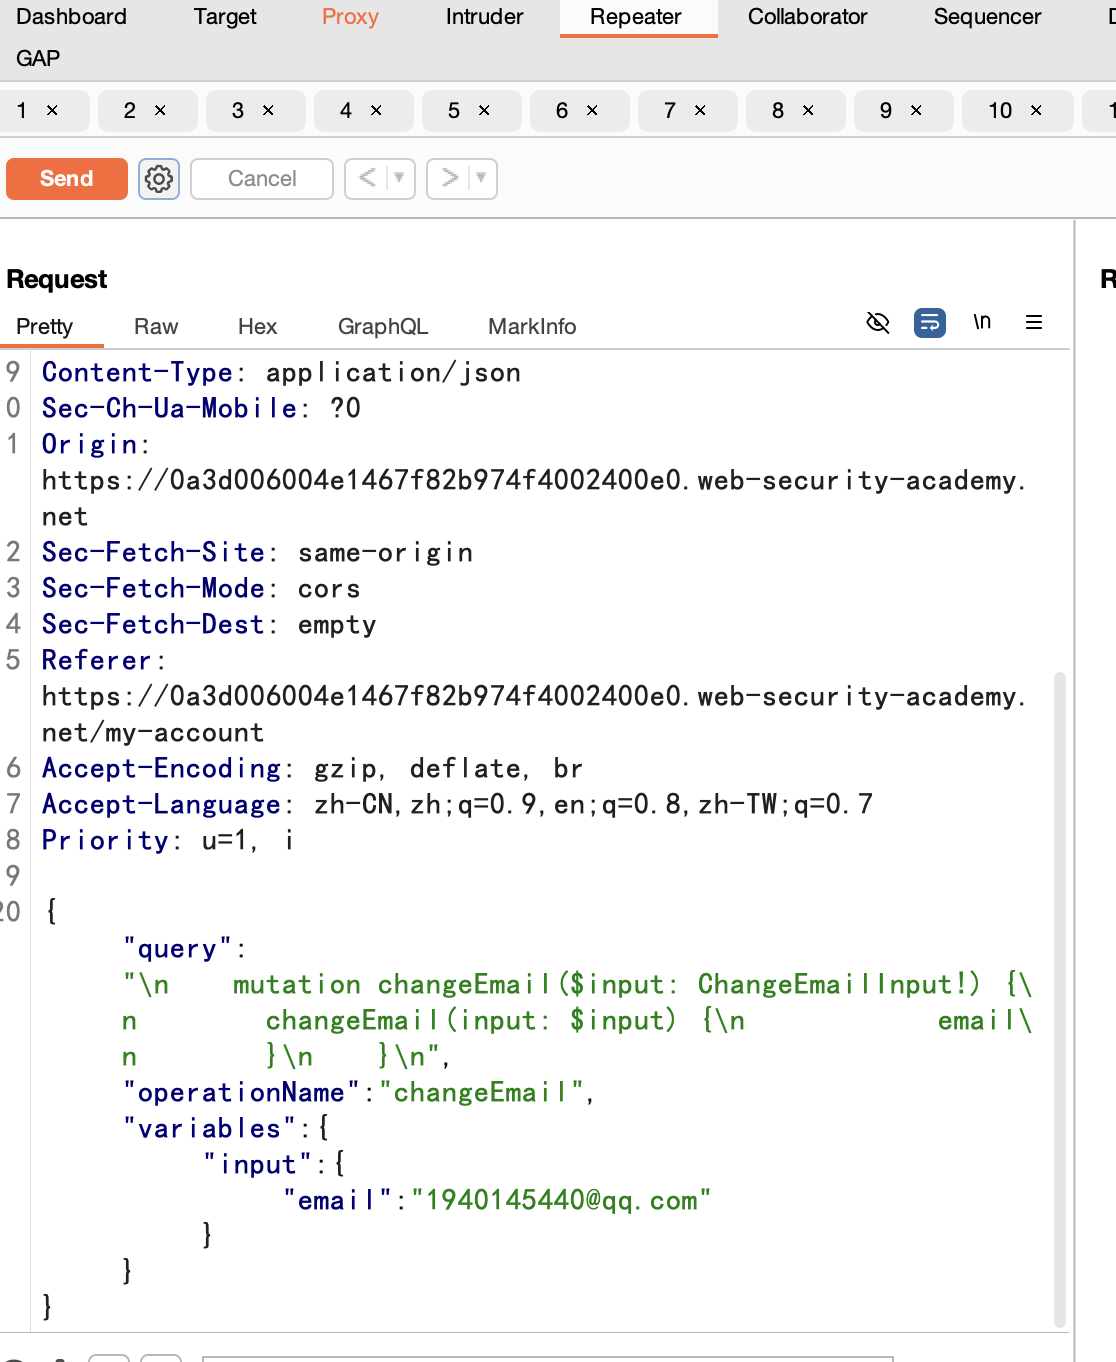Viewport: 1116px width, 1362px height.
Task: Go back to previous request in history
Action: click(367, 179)
